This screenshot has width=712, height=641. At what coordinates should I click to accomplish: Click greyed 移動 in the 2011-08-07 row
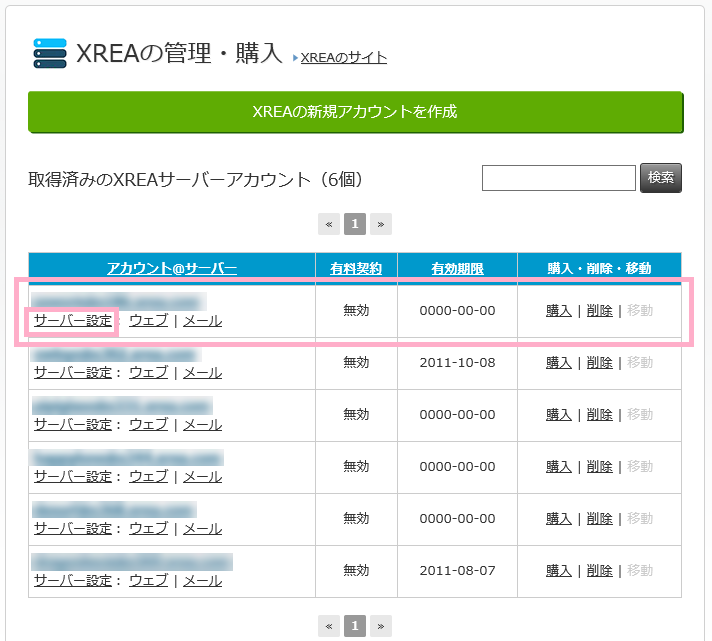[640, 571]
